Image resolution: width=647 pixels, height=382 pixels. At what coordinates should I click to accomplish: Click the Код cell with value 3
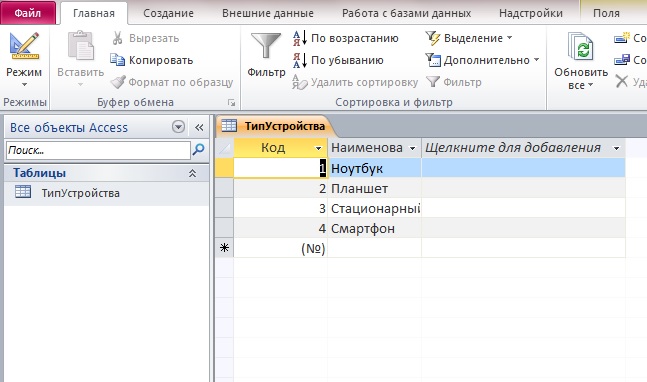click(x=281, y=208)
